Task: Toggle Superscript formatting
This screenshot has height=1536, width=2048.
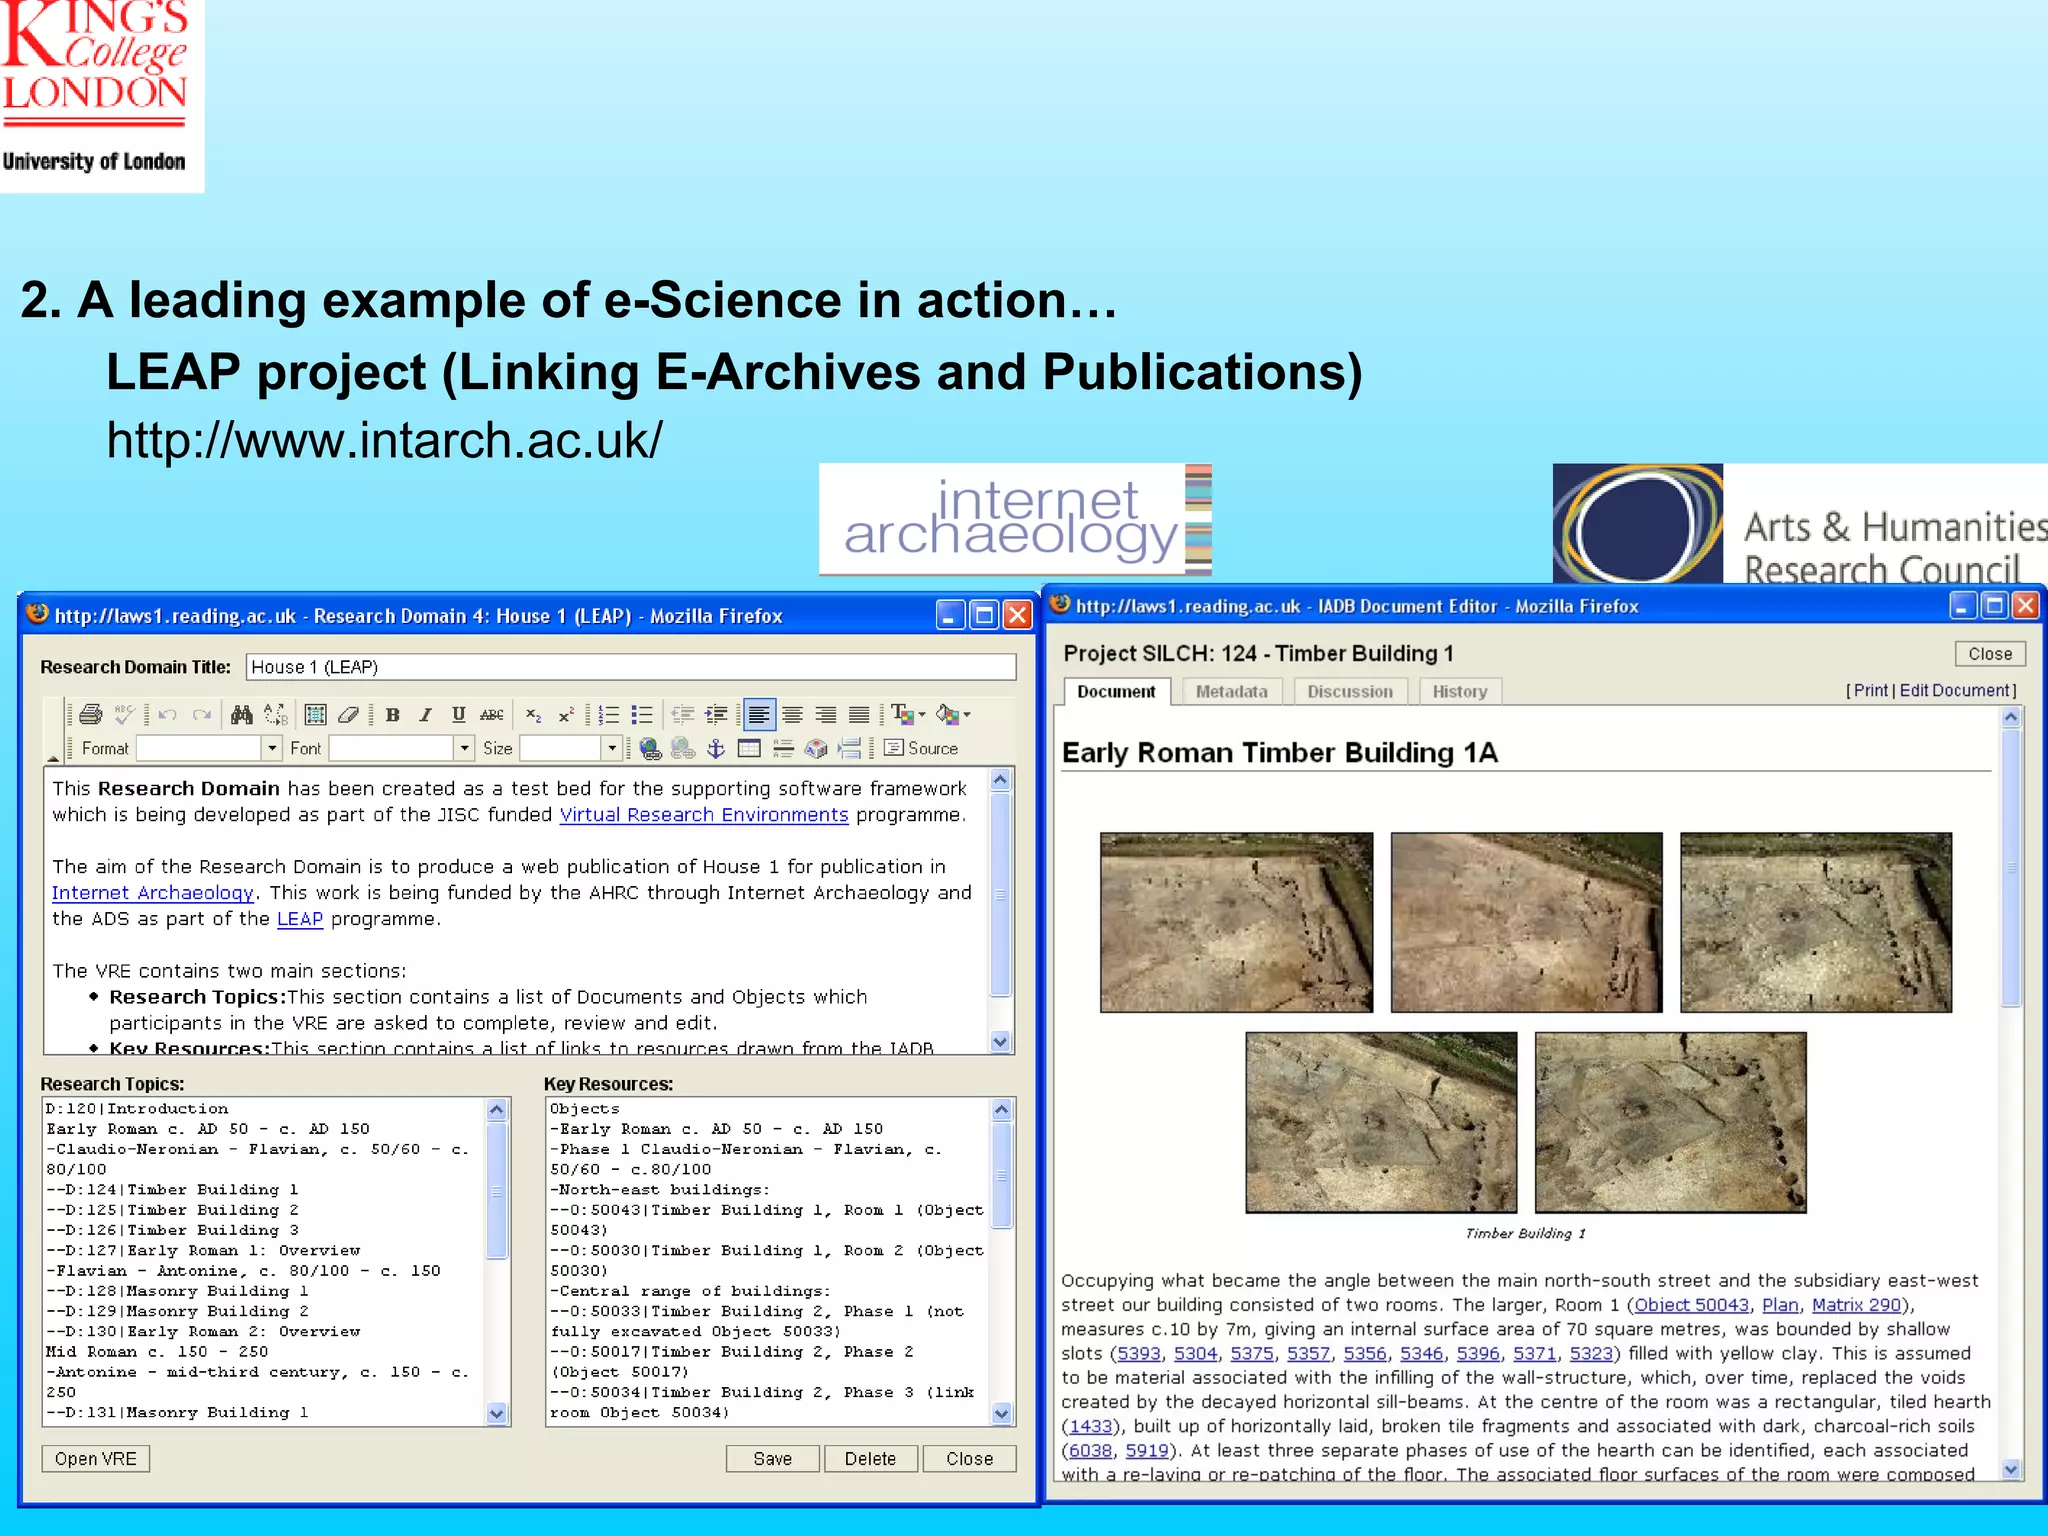Action: coord(566,714)
